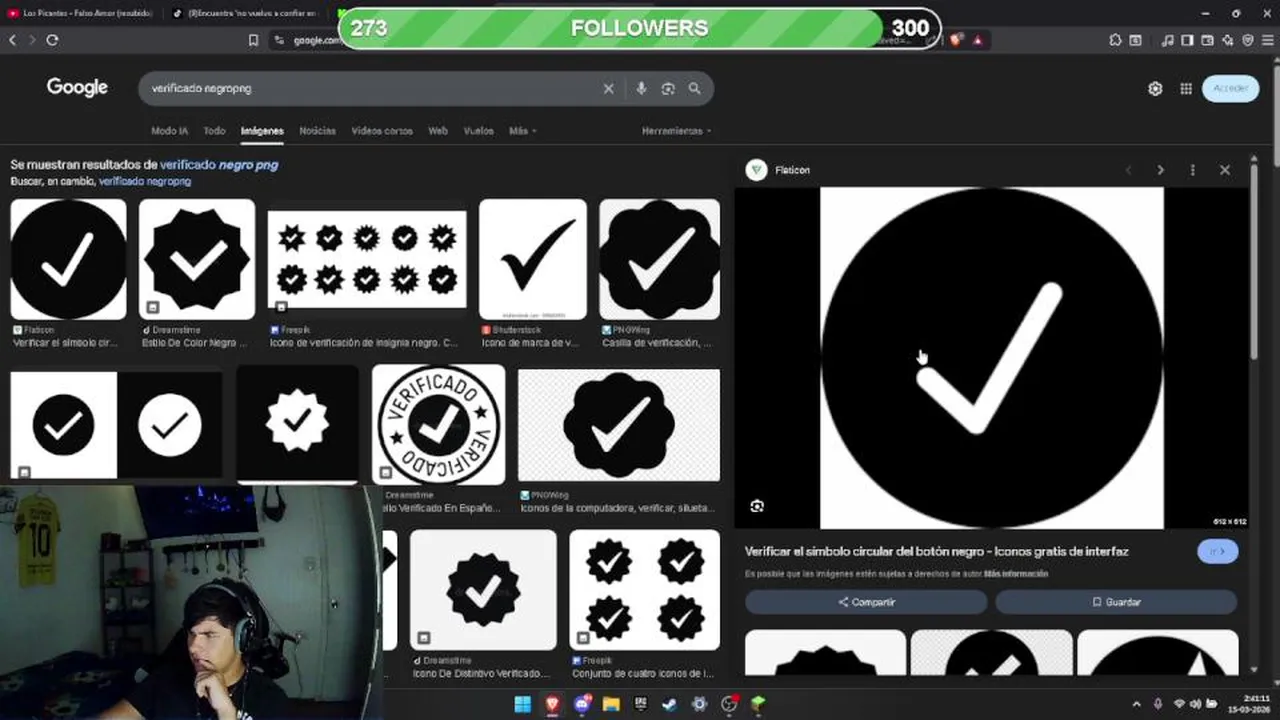This screenshot has width=1280, height=720.
Task: Show next image in preview panel
Action: (x=1160, y=170)
